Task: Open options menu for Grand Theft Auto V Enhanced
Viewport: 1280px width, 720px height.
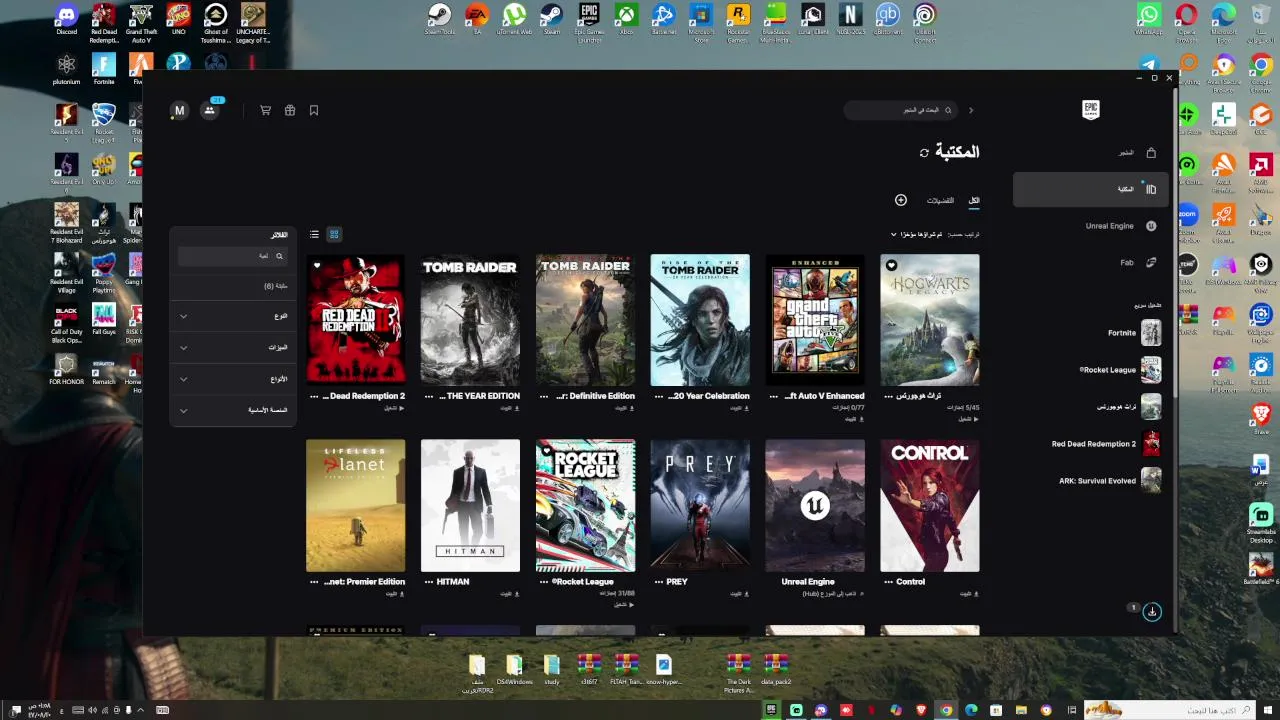Action: tap(774, 396)
